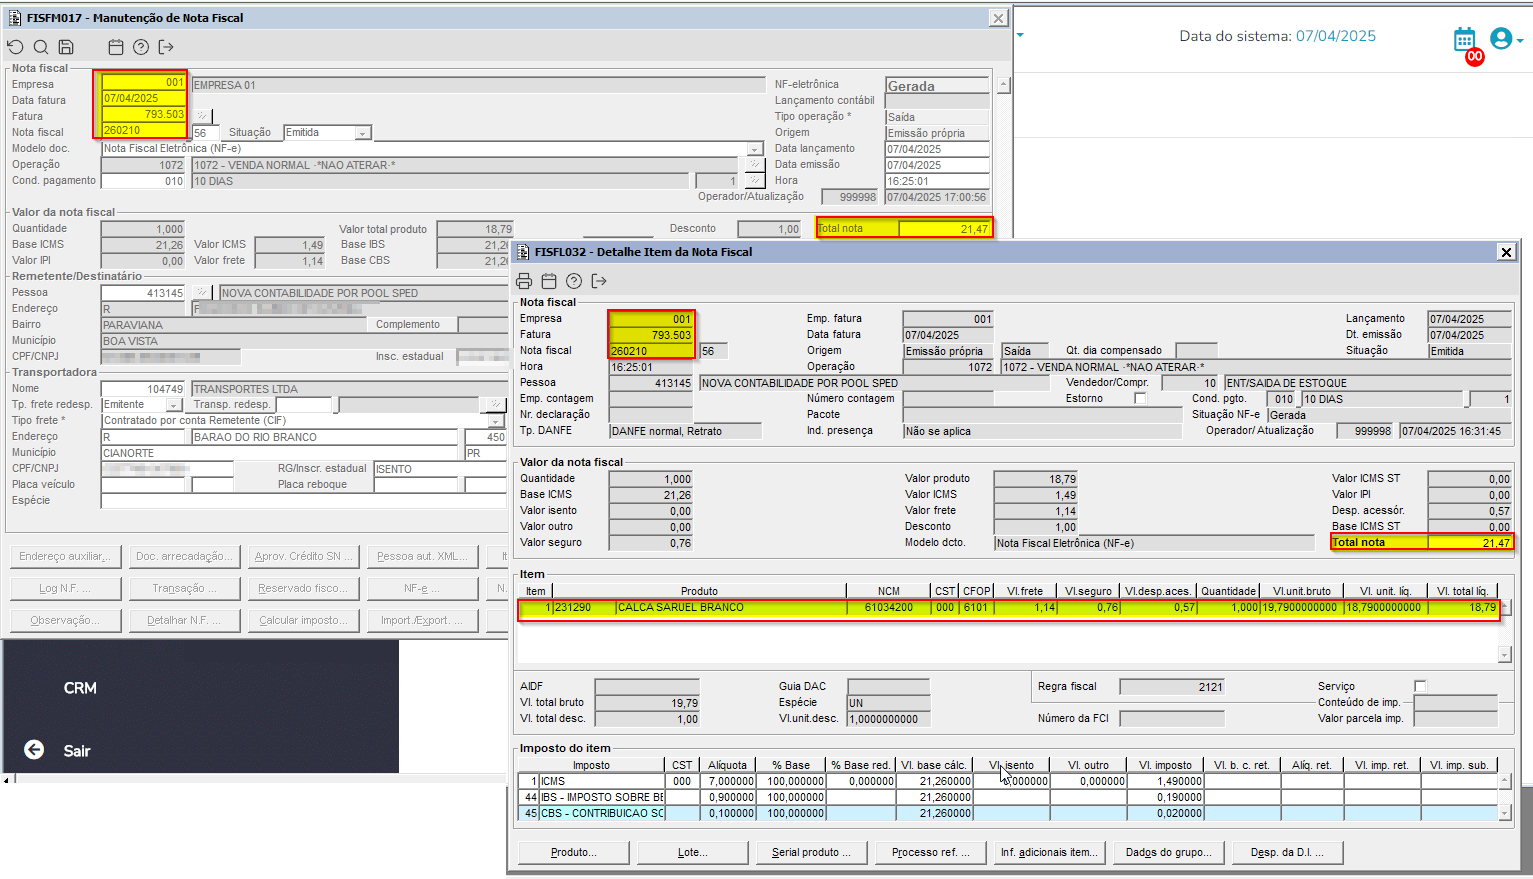1533x879 pixels.
Task: Click the Inf. adicionais item... button
Action: click(x=1049, y=852)
